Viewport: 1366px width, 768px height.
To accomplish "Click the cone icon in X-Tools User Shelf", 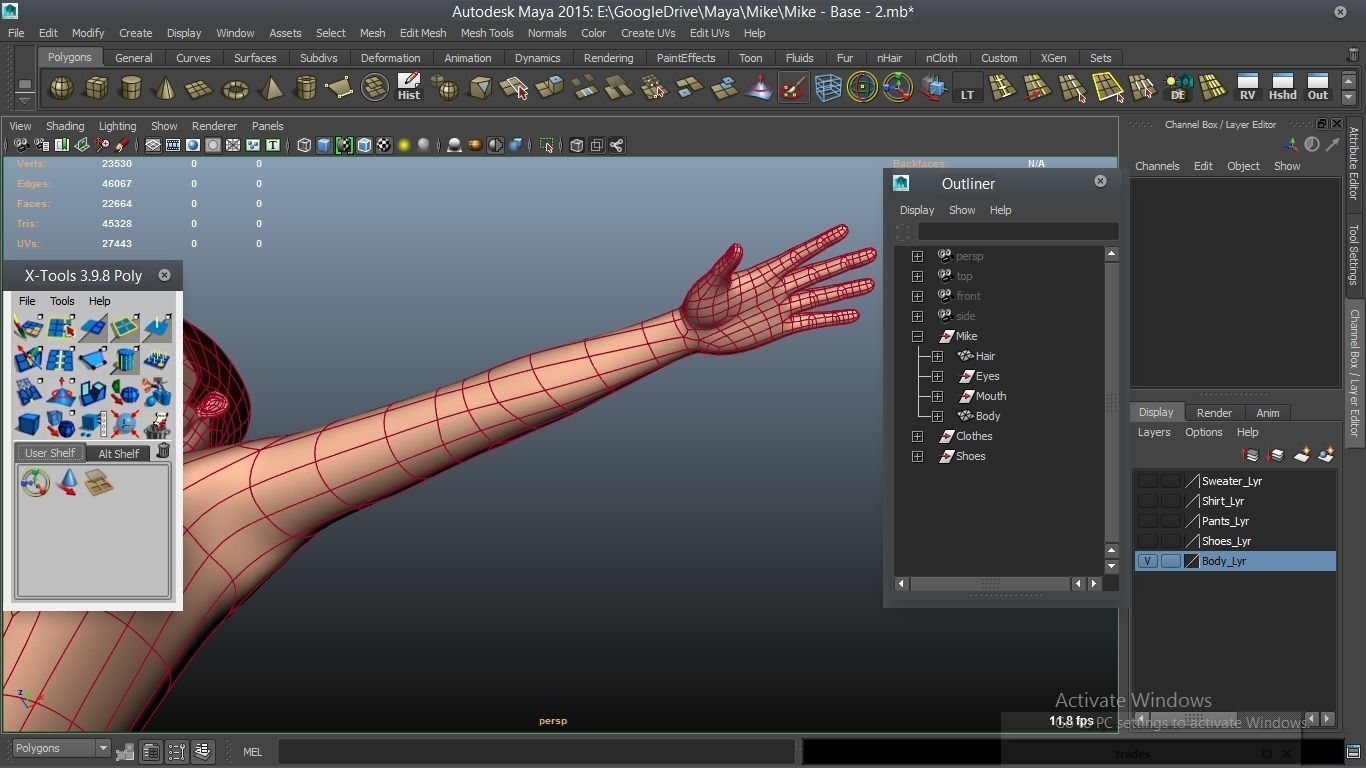I will tap(67, 483).
